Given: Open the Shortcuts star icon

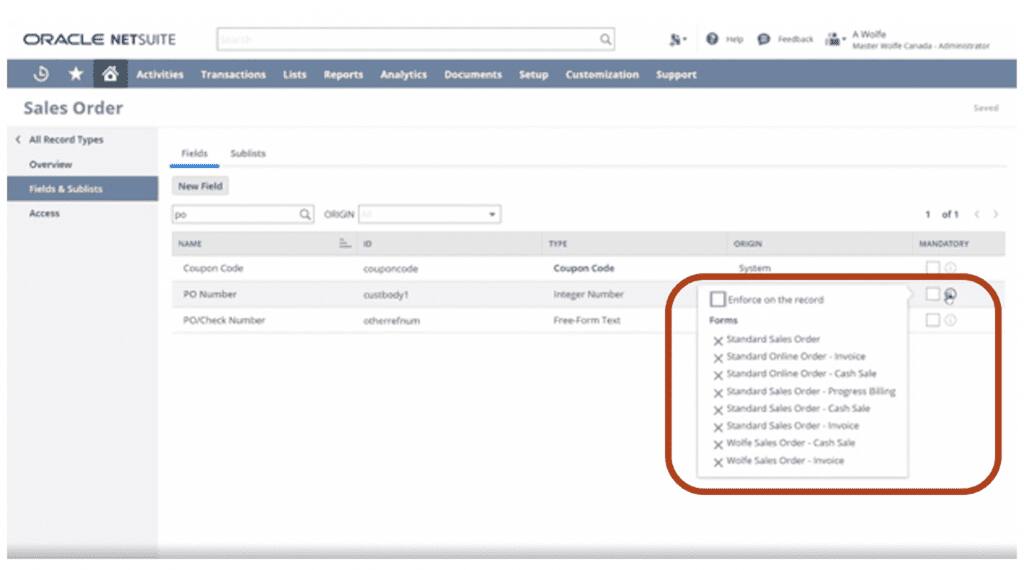Looking at the screenshot, I should tap(76, 74).
